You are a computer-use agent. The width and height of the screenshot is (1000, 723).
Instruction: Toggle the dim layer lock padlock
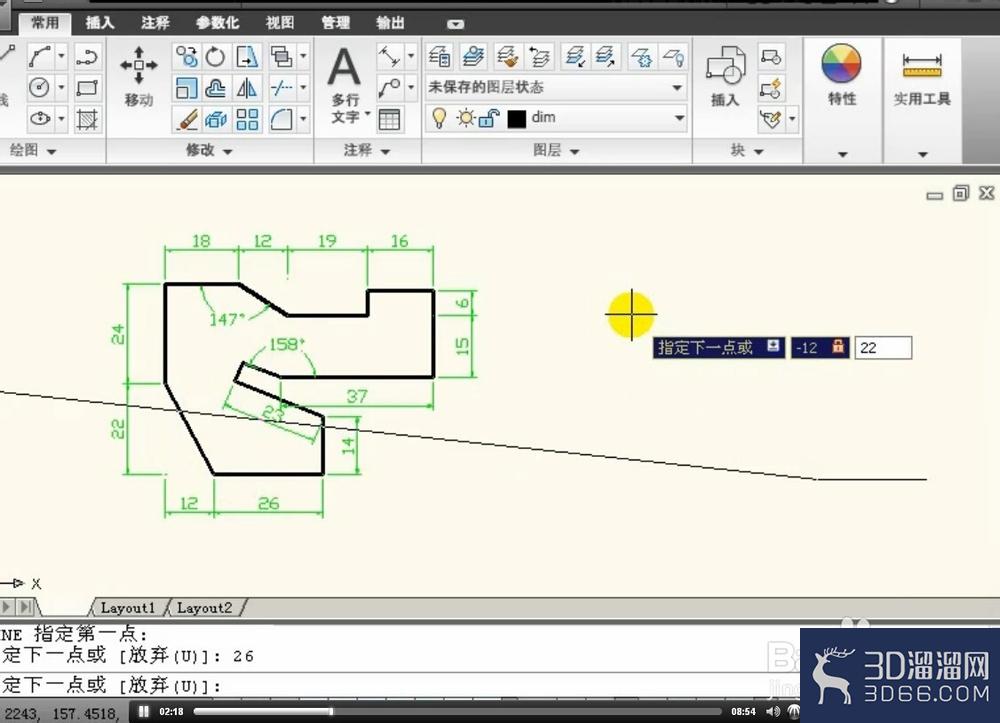click(x=489, y=118)
